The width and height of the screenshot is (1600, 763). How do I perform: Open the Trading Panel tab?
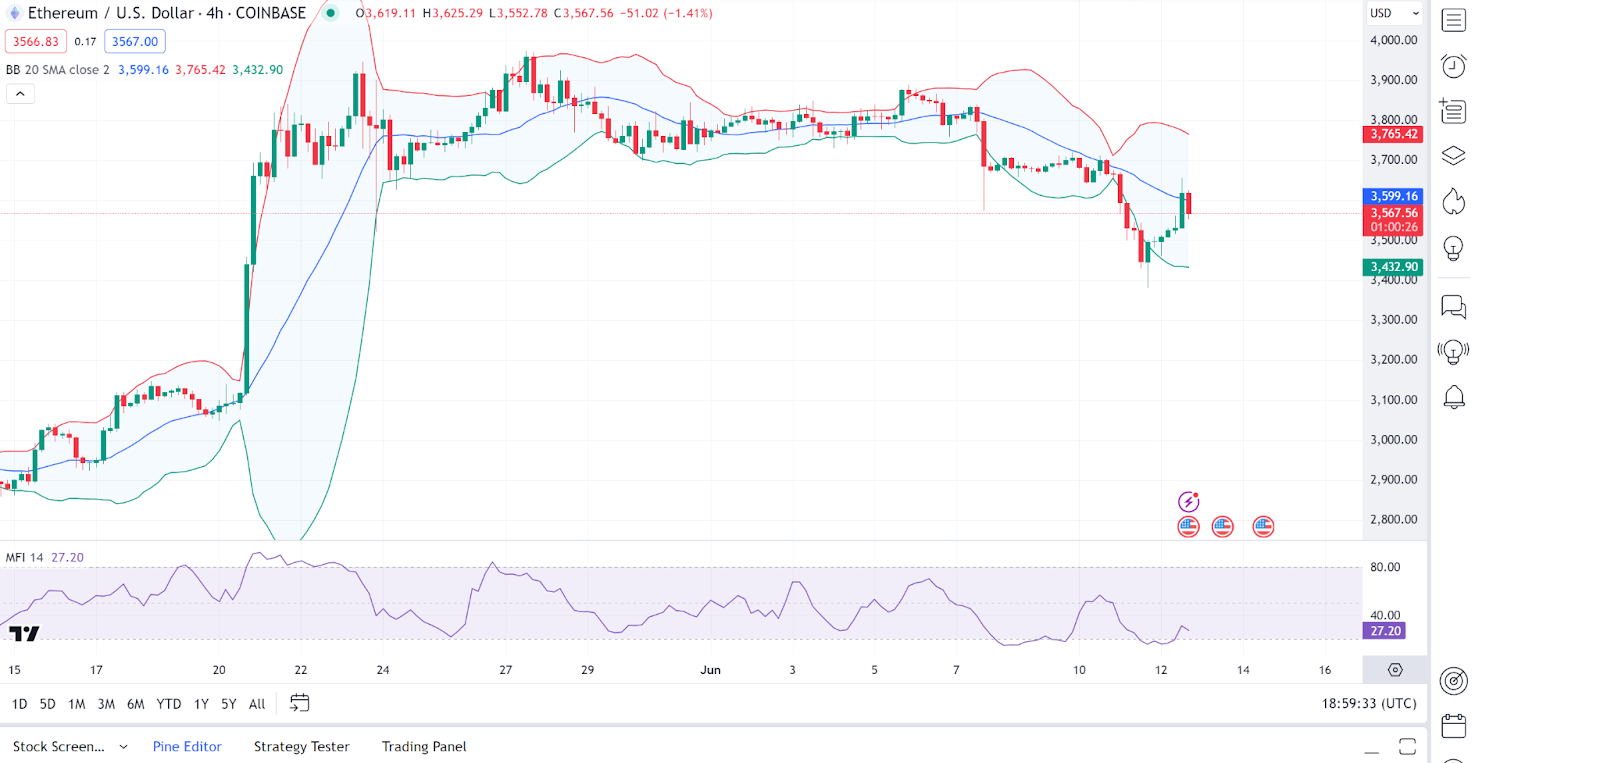pos(424,746)
